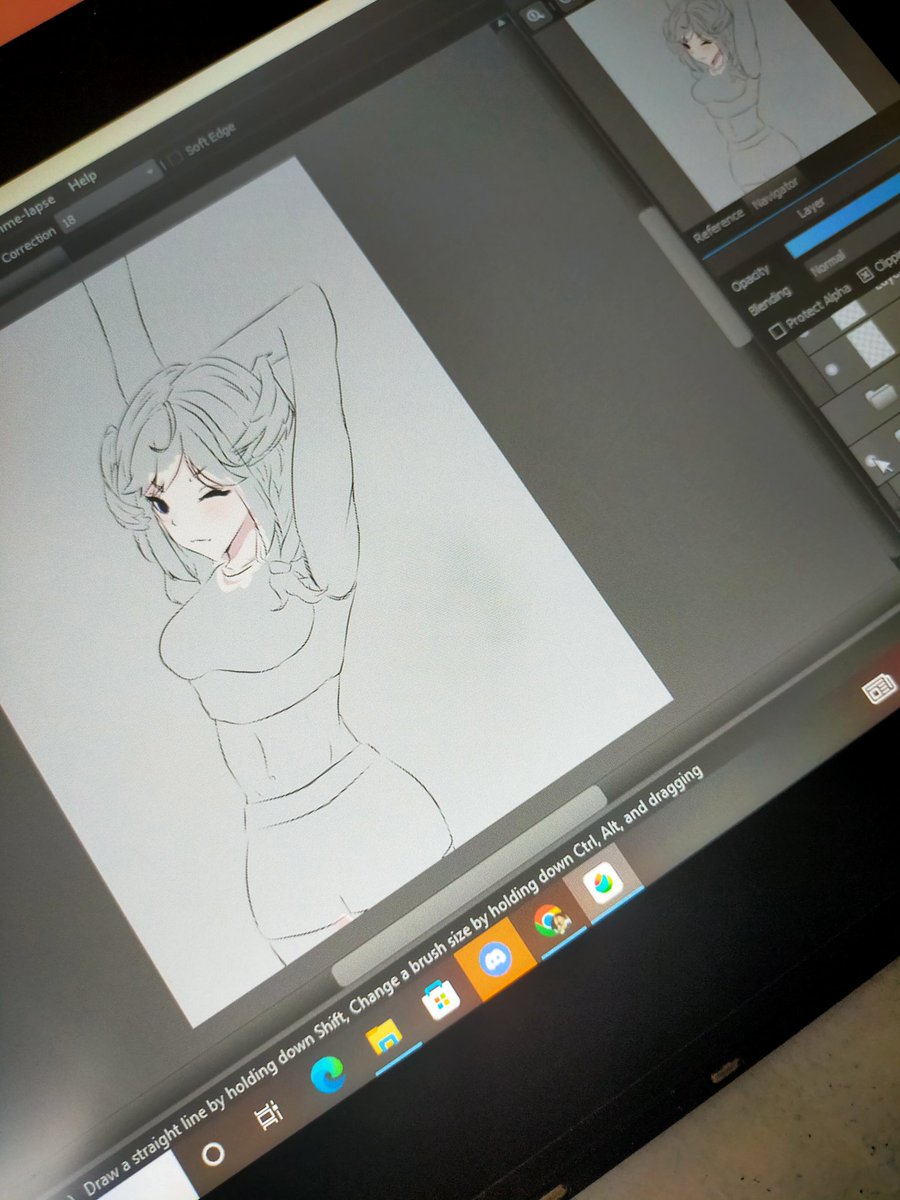Open Microsoft Store from the taskbar
The height and width of the screenshot is (1200, 900).
[440, 997]
